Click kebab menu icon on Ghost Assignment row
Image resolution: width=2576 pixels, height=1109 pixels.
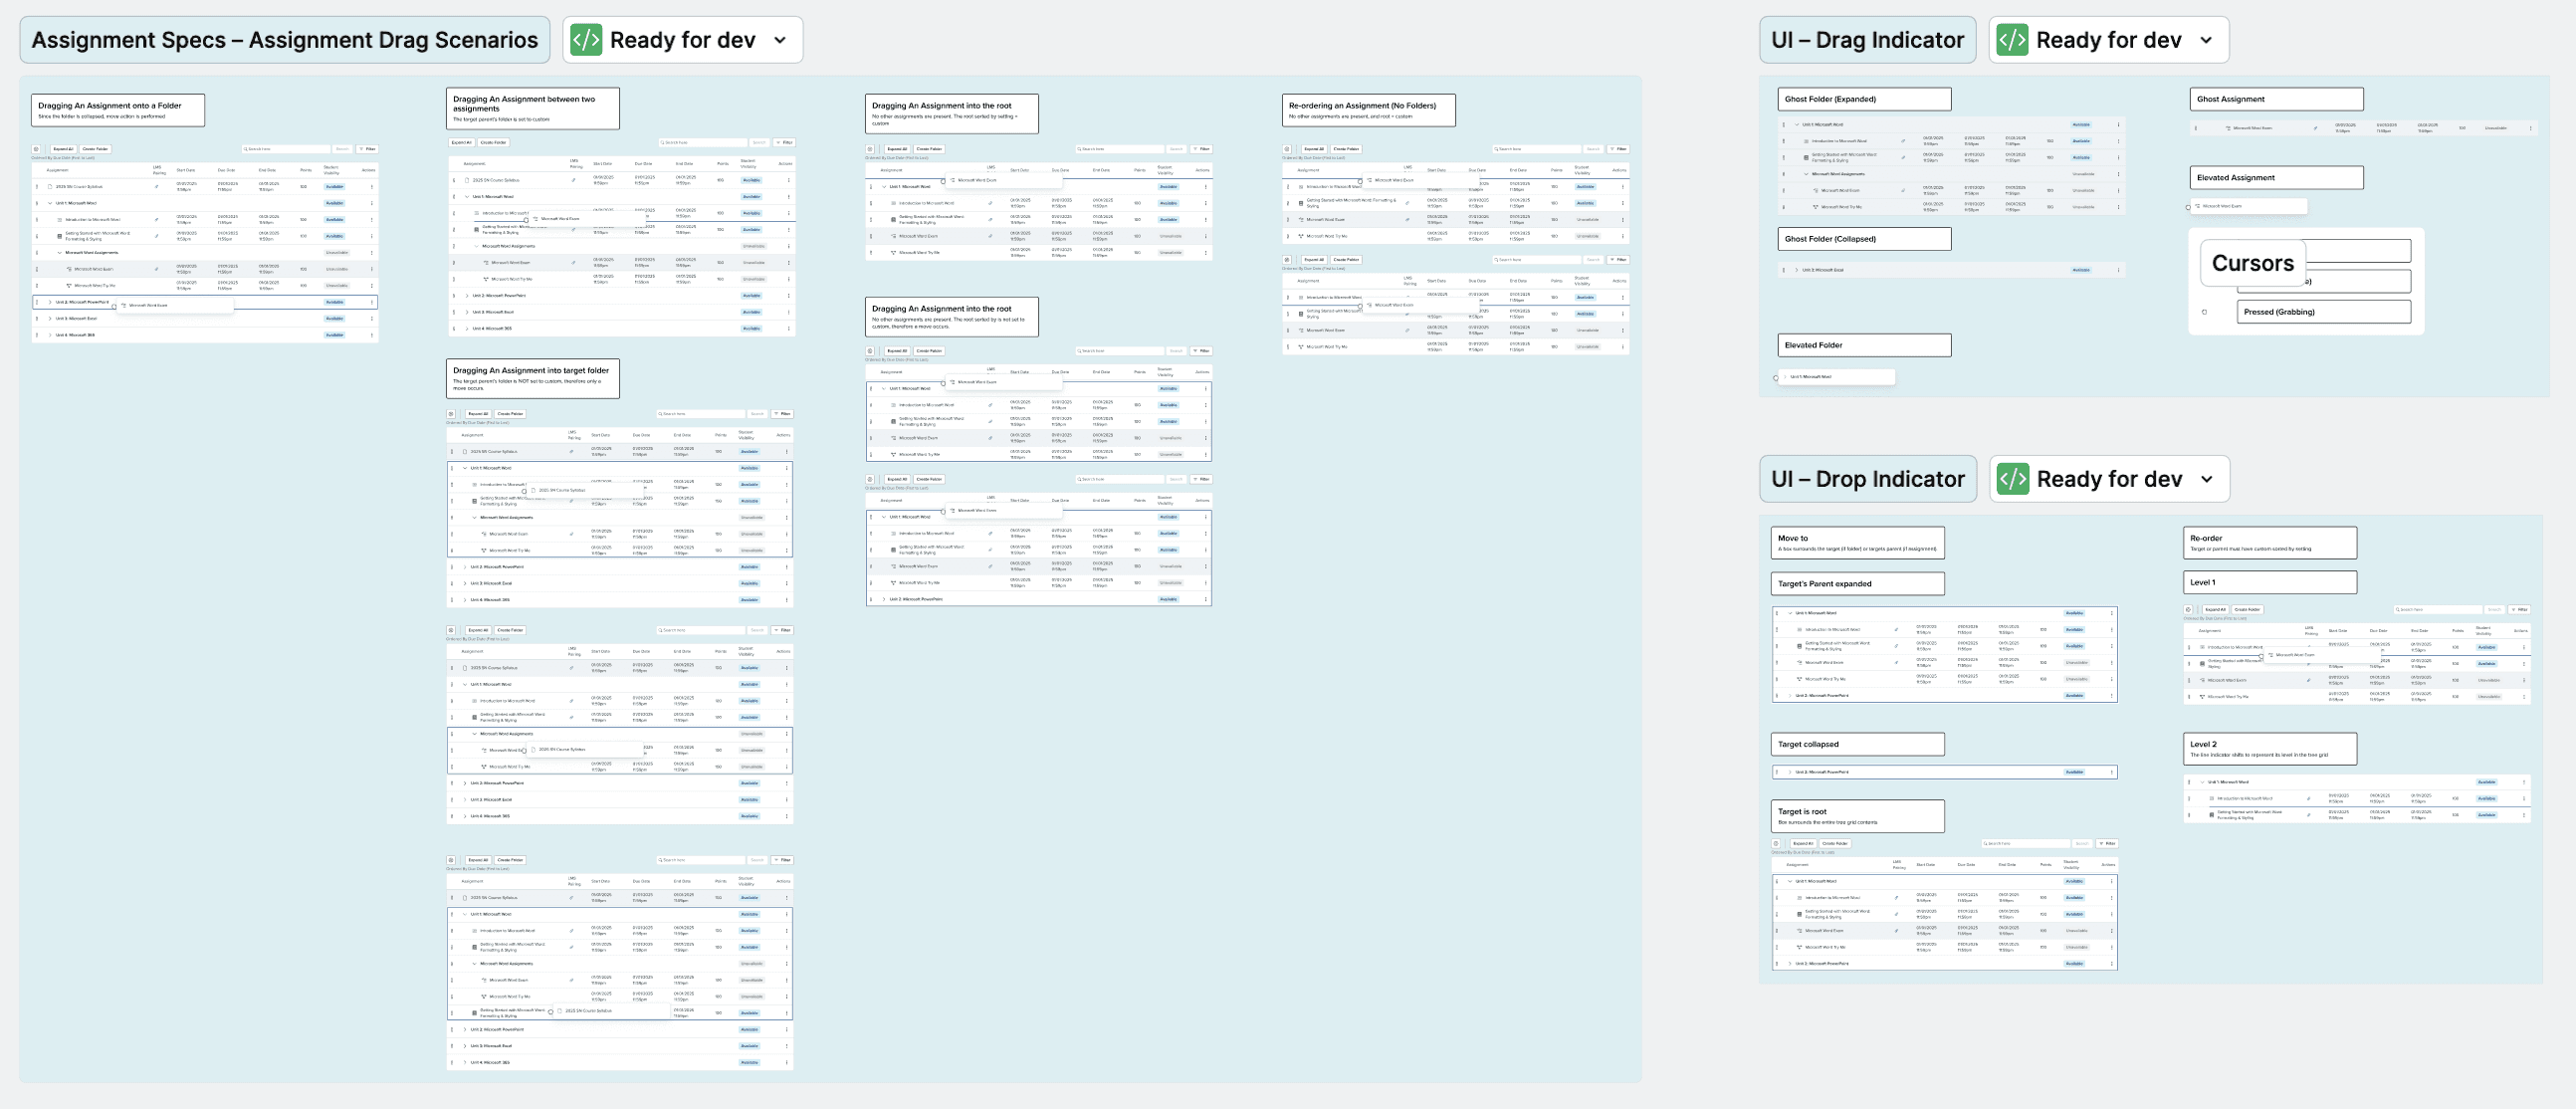(2531, 128)
